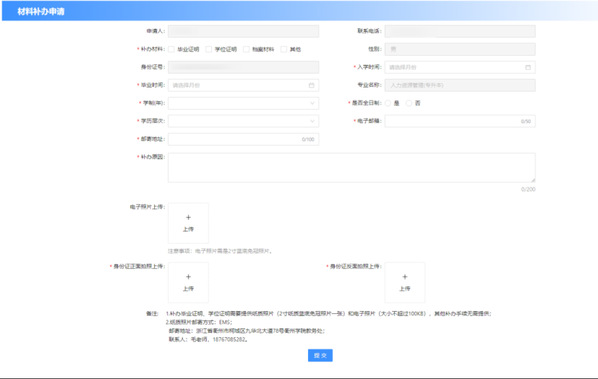Check the 学位证明 checkbox
This screenshot has height=379, width=598.
pos(209,49)
